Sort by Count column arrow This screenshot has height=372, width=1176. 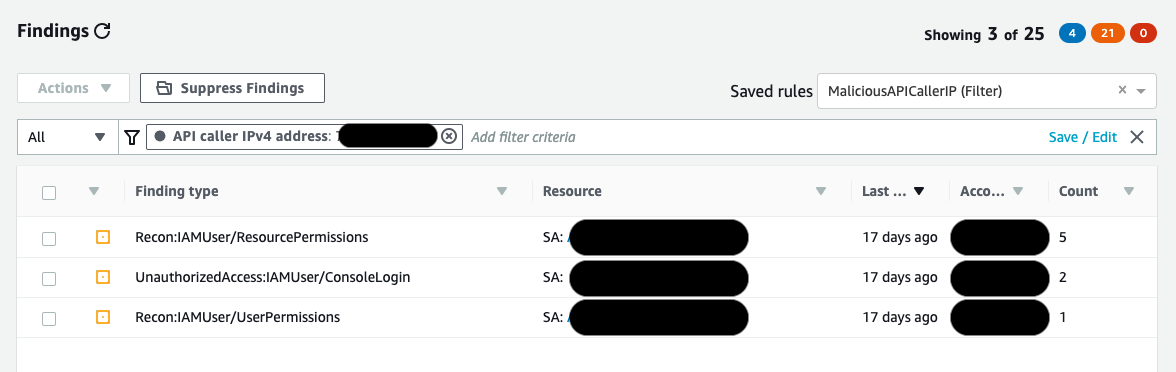coord(1129,192)
